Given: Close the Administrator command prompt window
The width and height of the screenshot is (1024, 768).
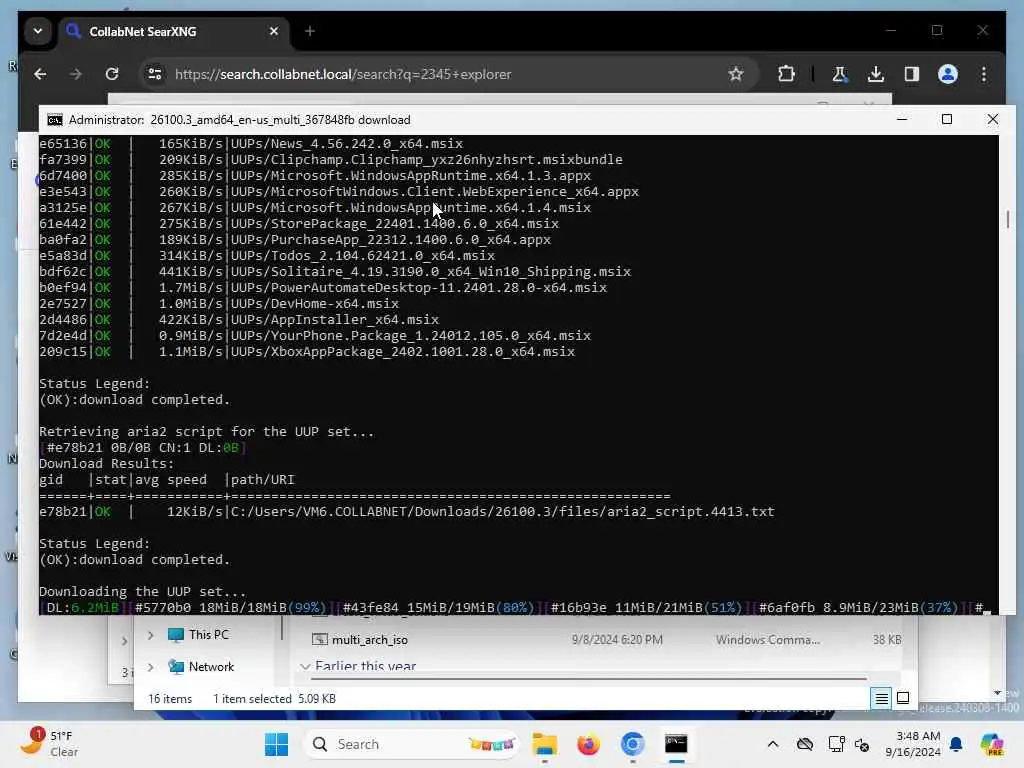Looking at the screenshot, I should pos(993,120).
